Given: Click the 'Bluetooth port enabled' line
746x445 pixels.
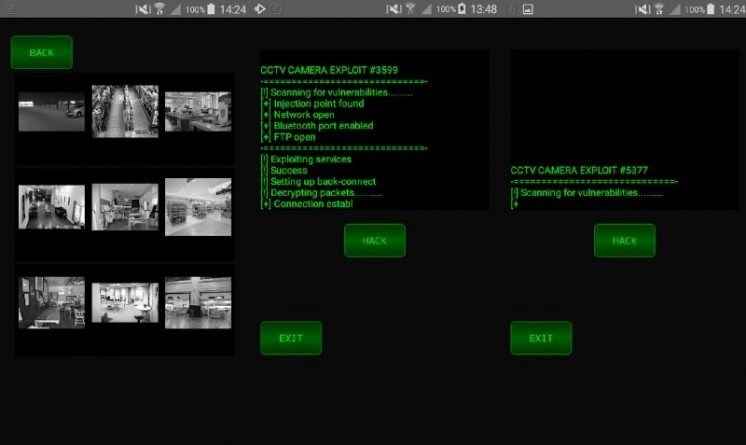Looking at the screenshot, I should (x=317, y=126).
